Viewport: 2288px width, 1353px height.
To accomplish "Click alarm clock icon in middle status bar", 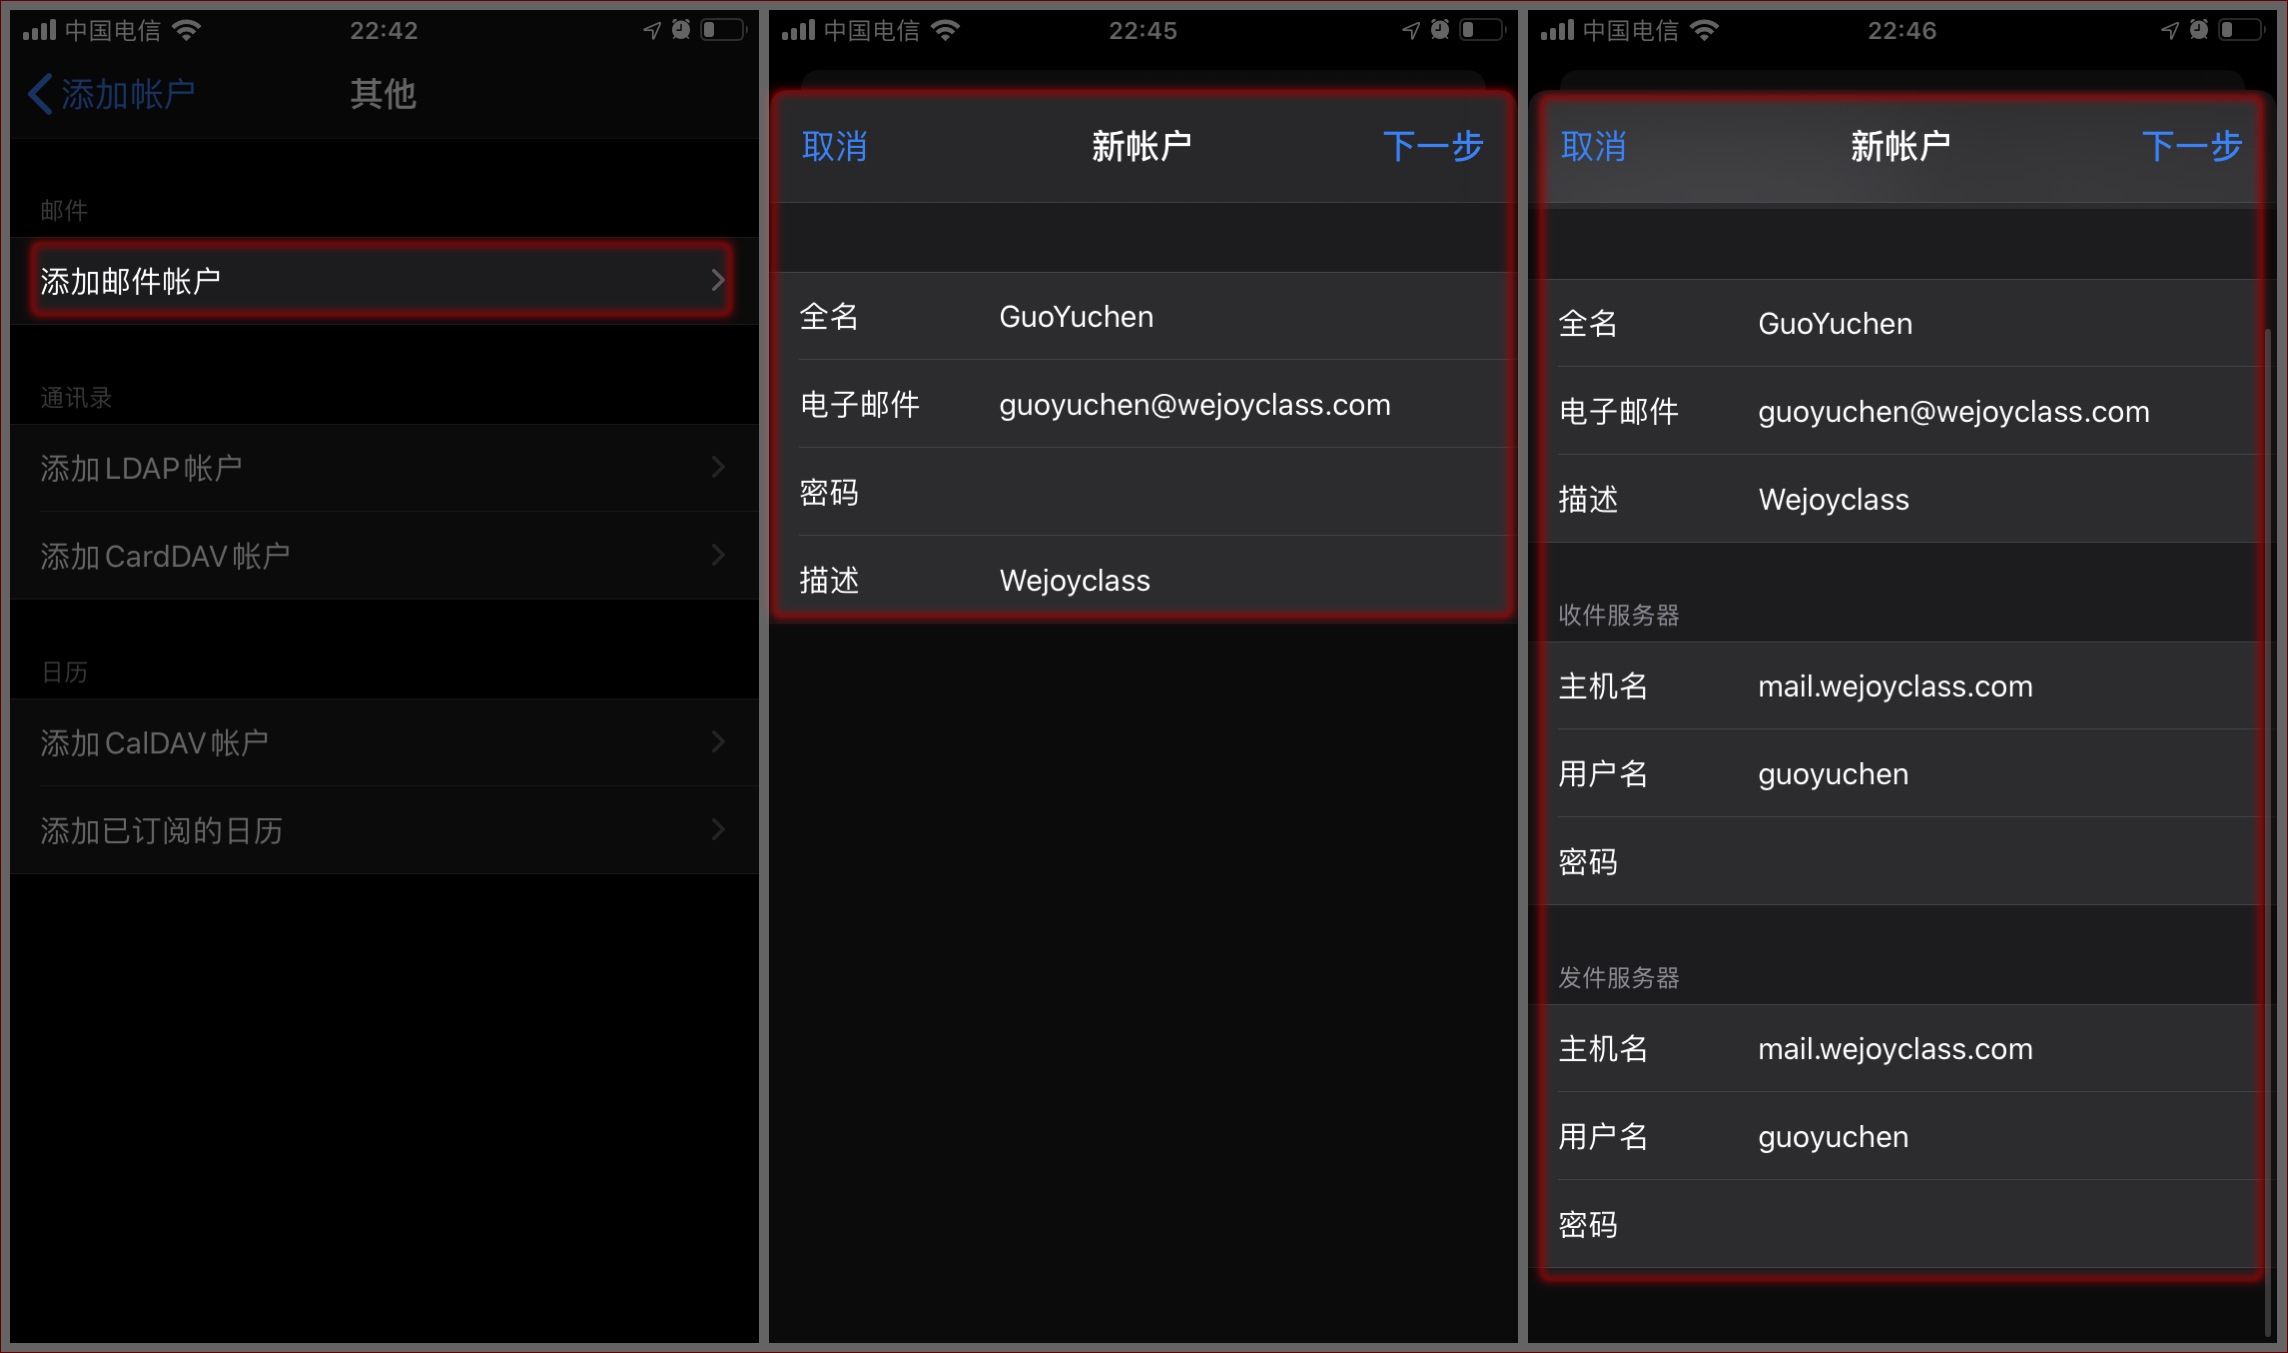I will 1440,30.
